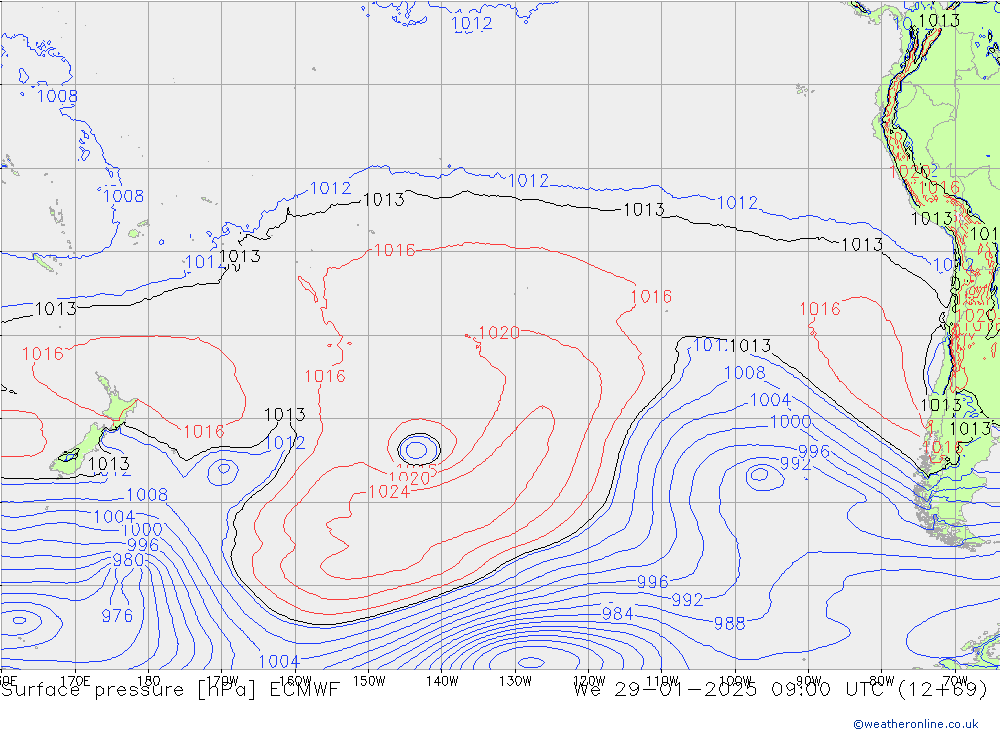Screen dimensions: 1000x733
Task: Click New Zealand's North Island on the map
Action: click(x=119, y=403)
